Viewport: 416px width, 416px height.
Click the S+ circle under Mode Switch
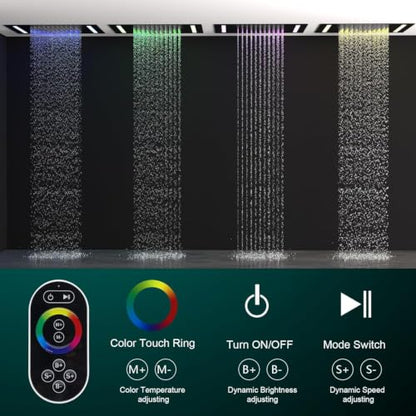(x=343, y=369)
